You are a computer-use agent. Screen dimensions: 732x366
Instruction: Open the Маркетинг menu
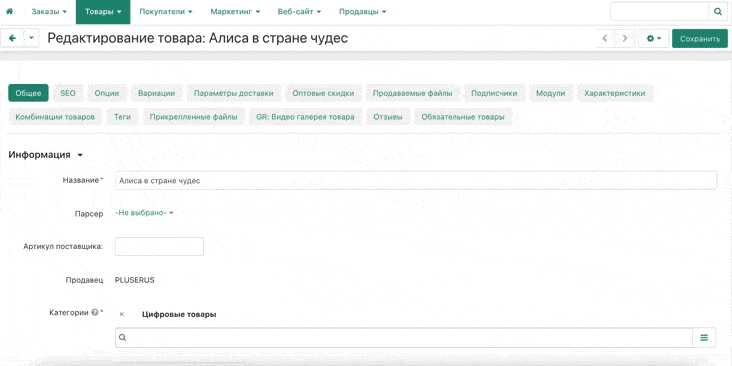coord(235,12)
